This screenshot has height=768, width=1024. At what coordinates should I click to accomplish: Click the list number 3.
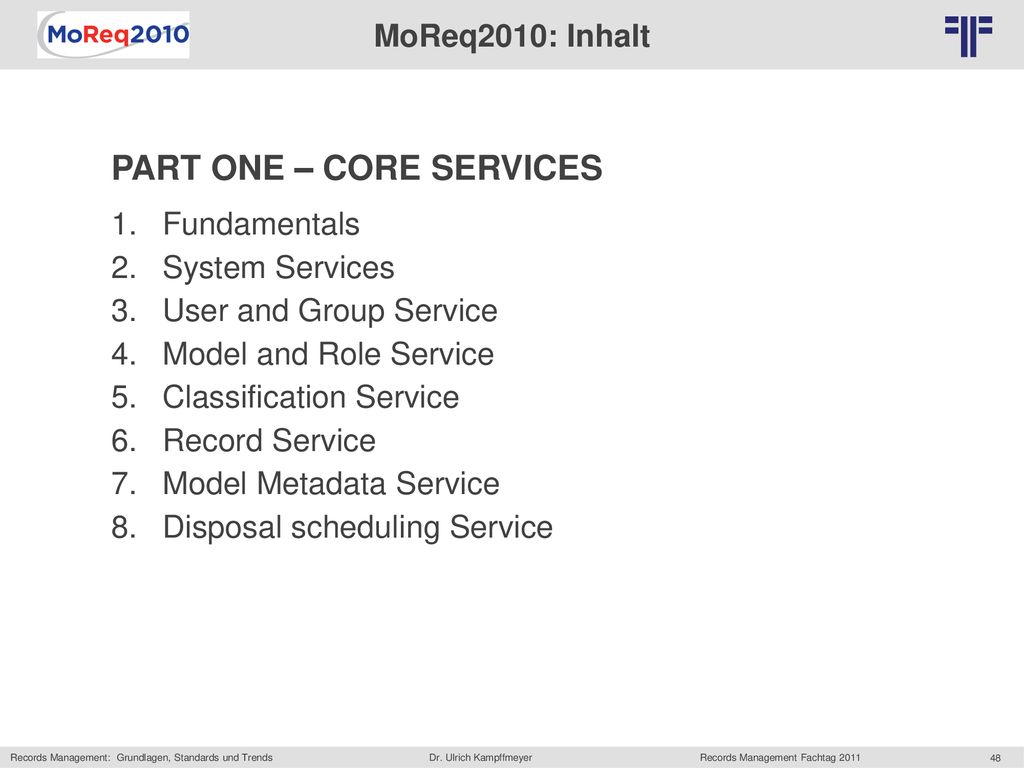[x=123, y=311]
